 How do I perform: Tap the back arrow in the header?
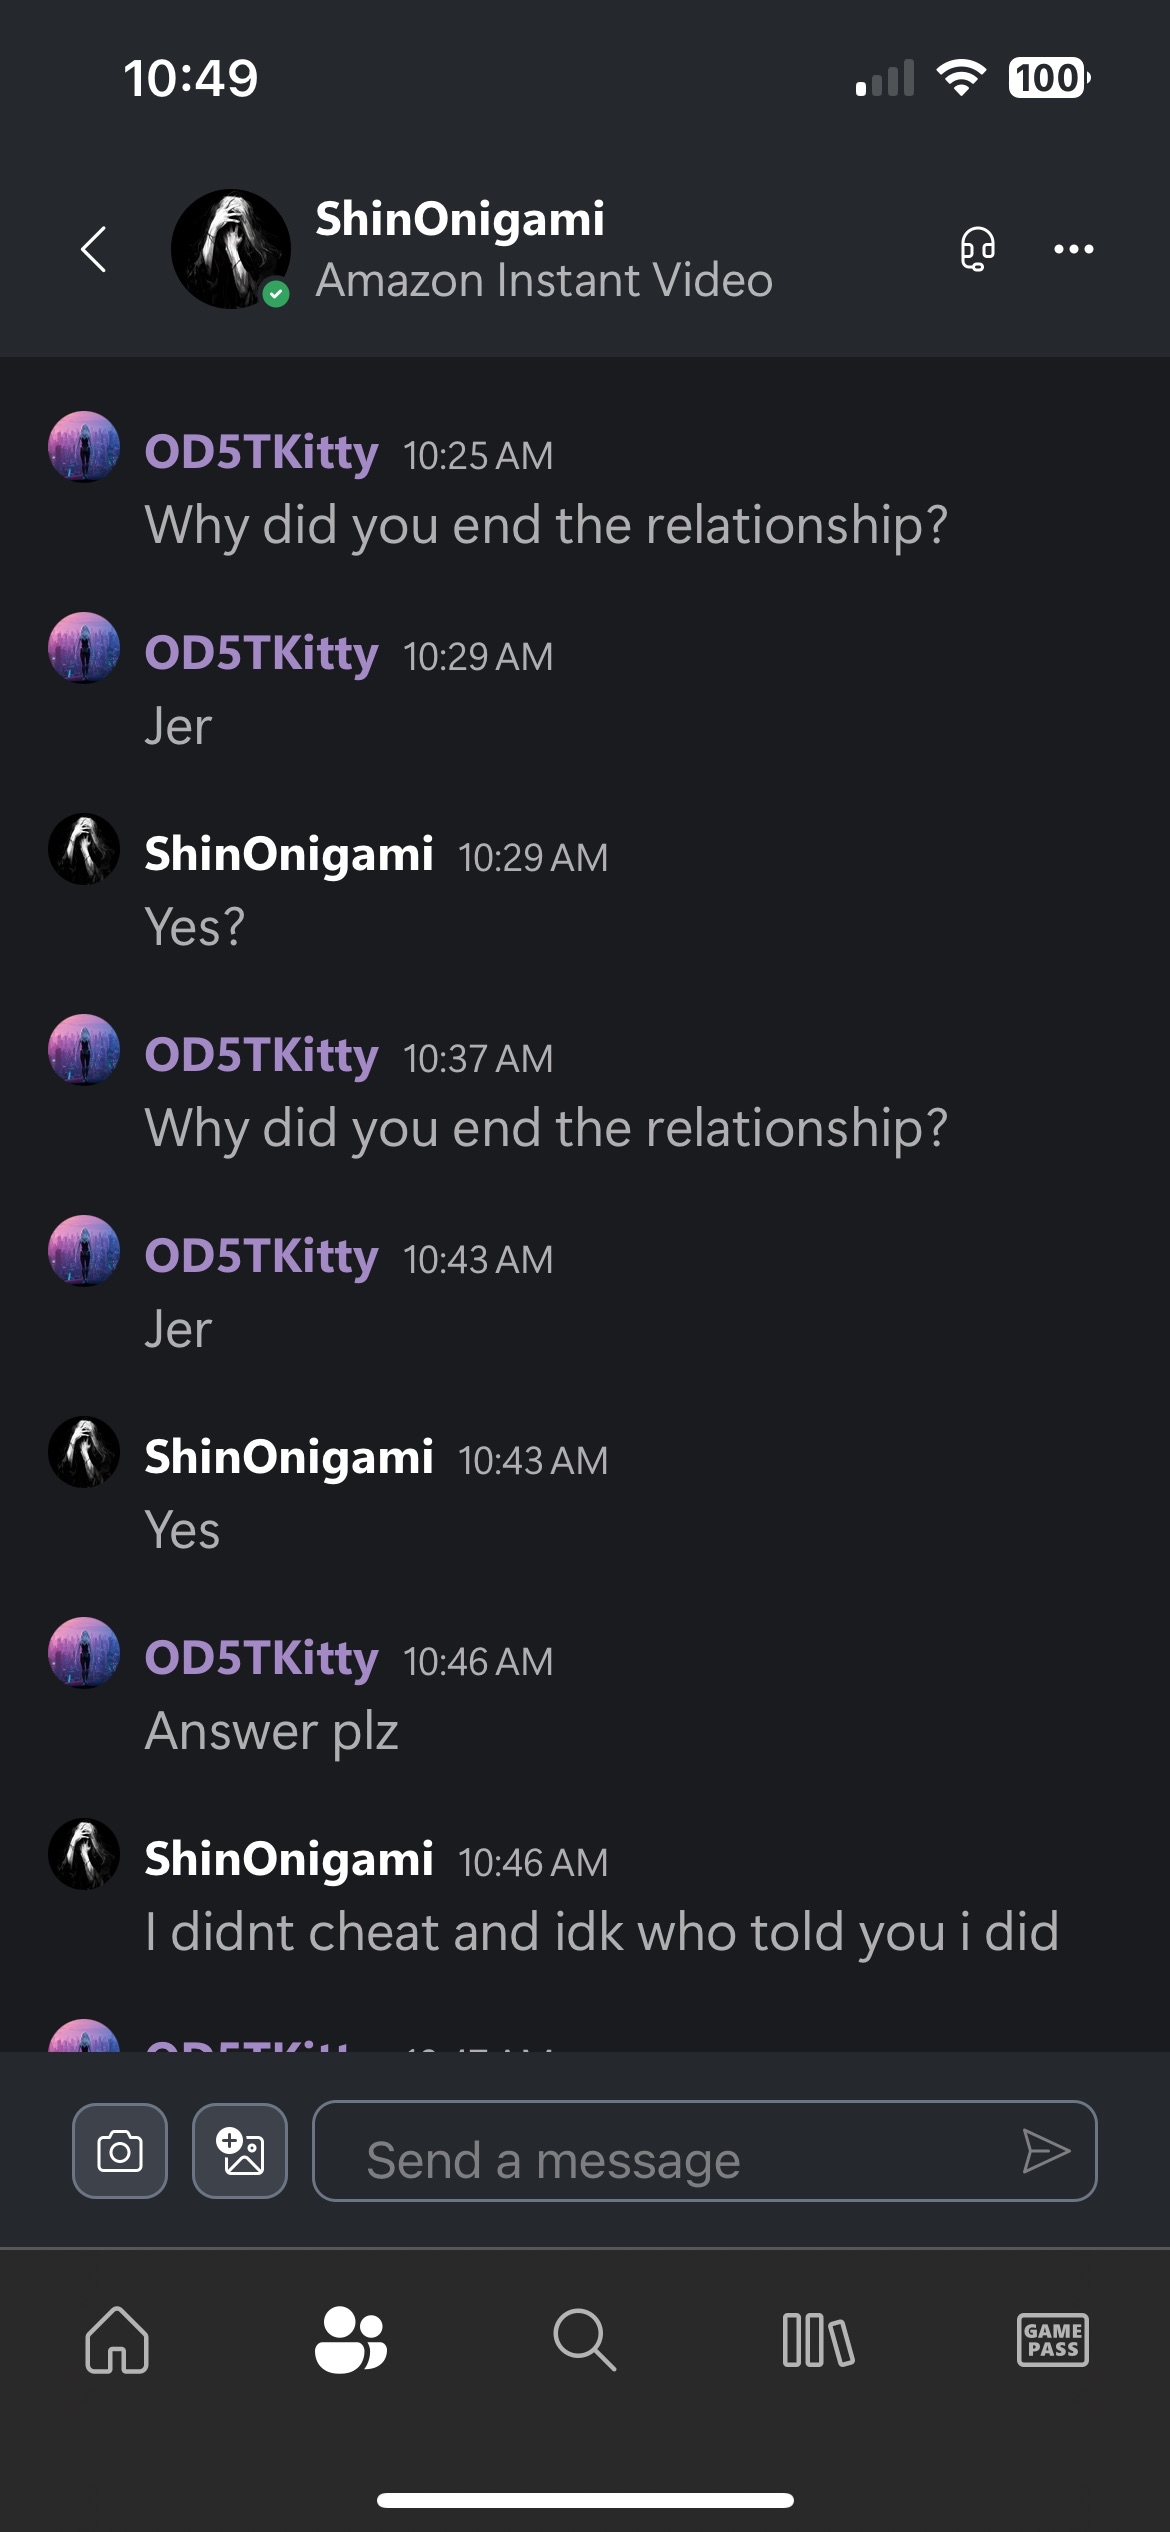[x=94, y=249]
